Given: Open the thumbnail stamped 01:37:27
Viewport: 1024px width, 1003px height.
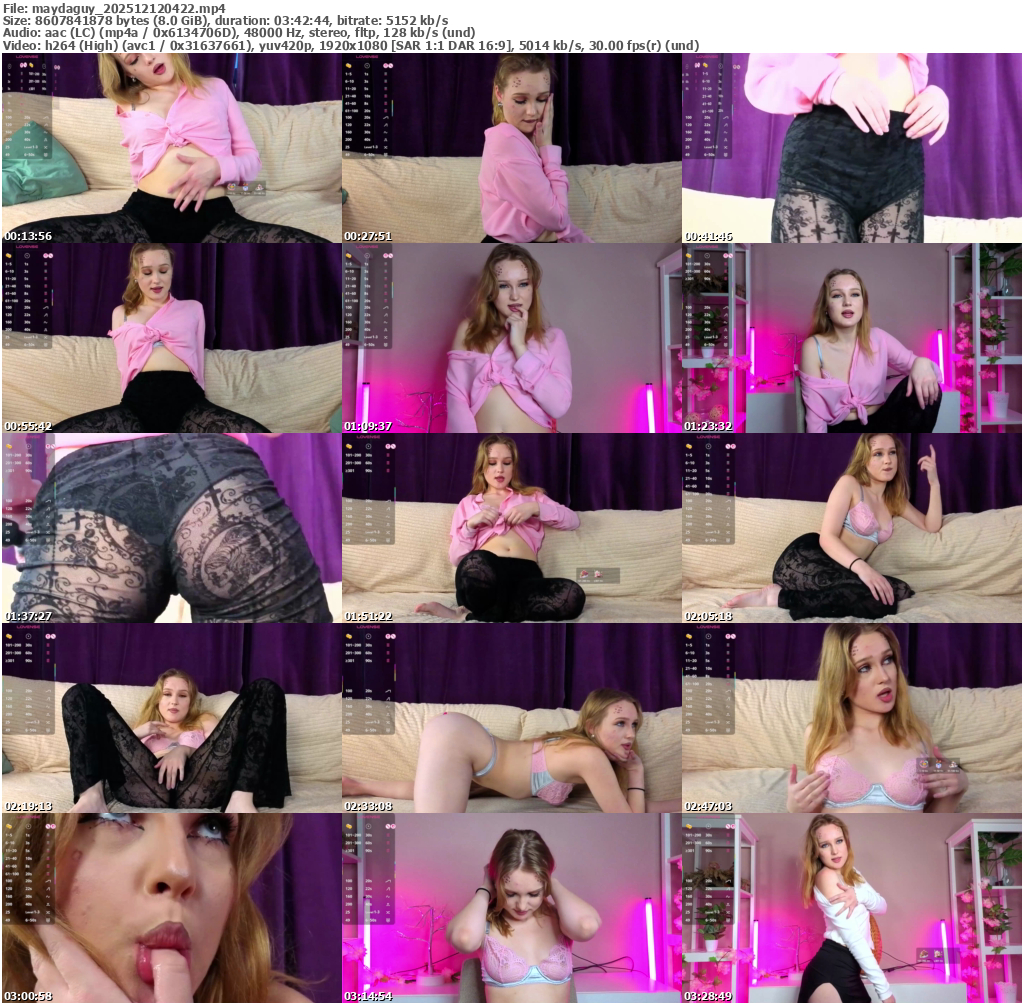Looking at the screenshot, I should click(171, 528).
